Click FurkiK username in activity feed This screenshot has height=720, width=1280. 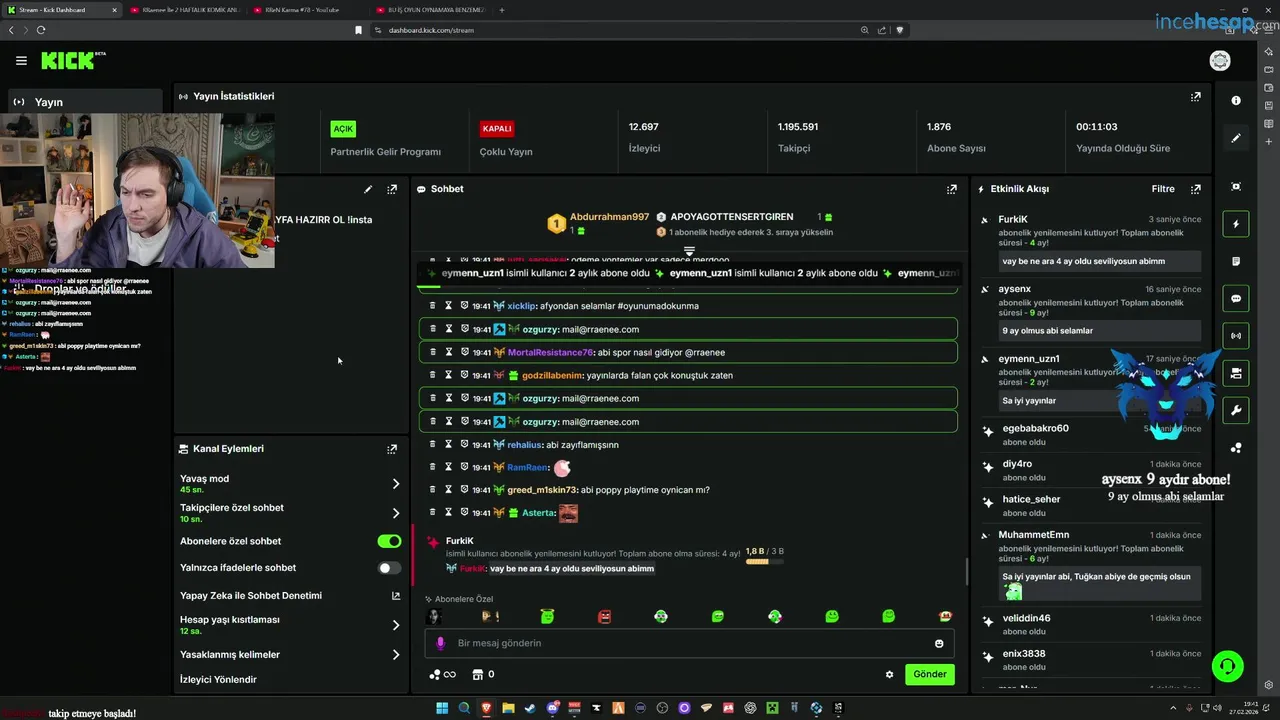(x=1013, y=219)
